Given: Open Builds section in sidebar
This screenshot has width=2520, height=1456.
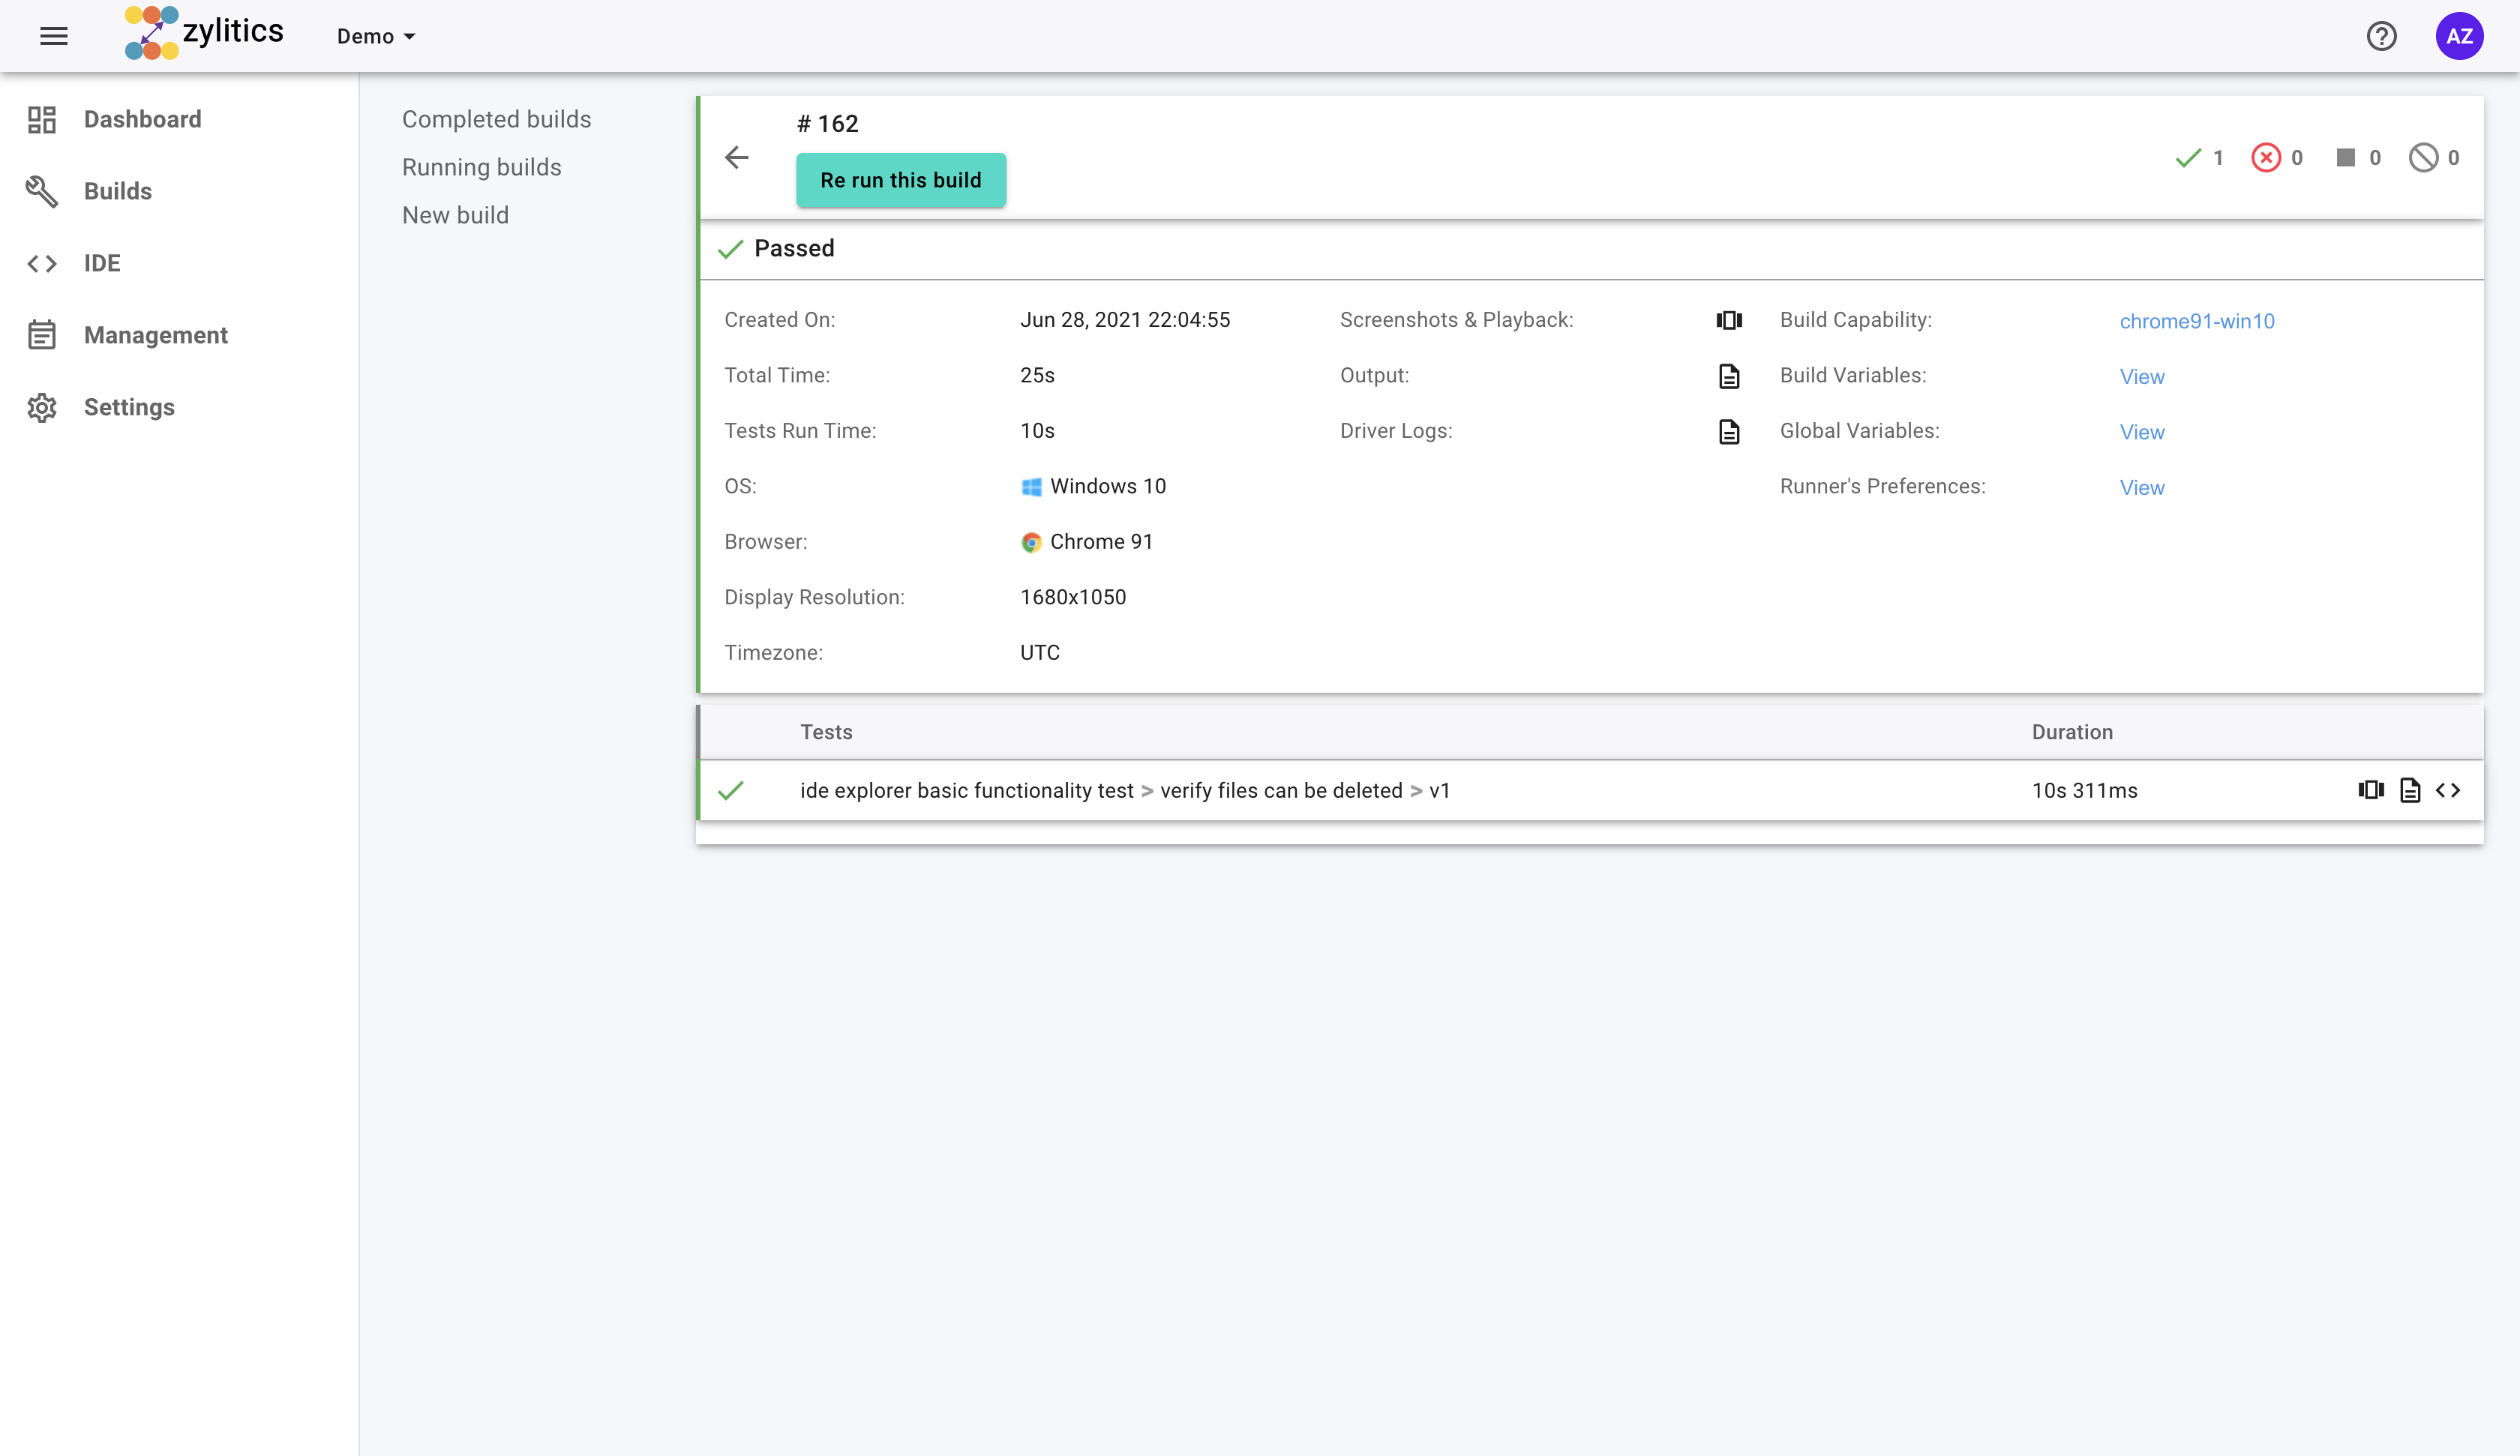Looking at the screenshot, I should click(117, 191).
